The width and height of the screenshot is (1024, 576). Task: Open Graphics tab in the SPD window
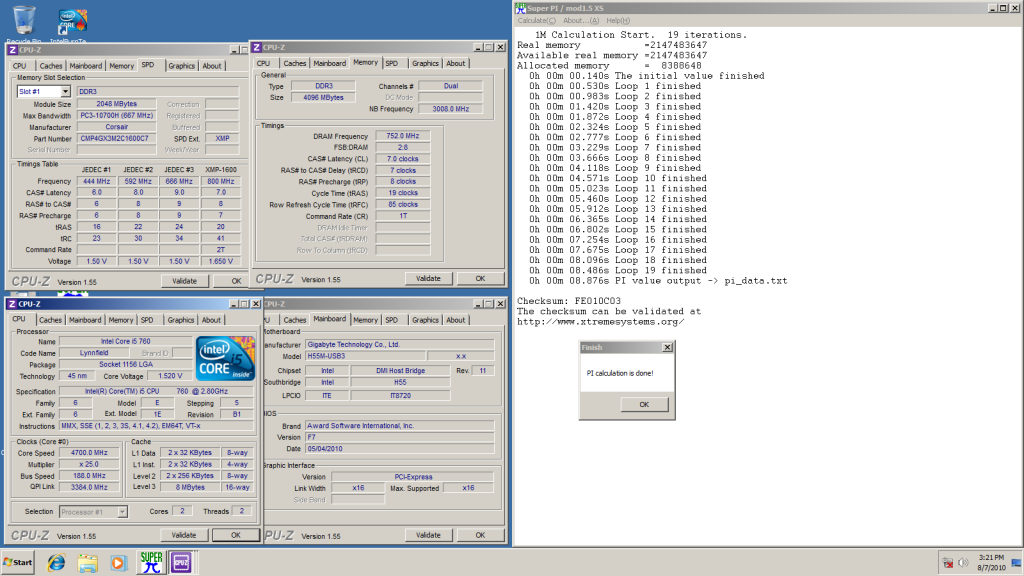point(181,66)
